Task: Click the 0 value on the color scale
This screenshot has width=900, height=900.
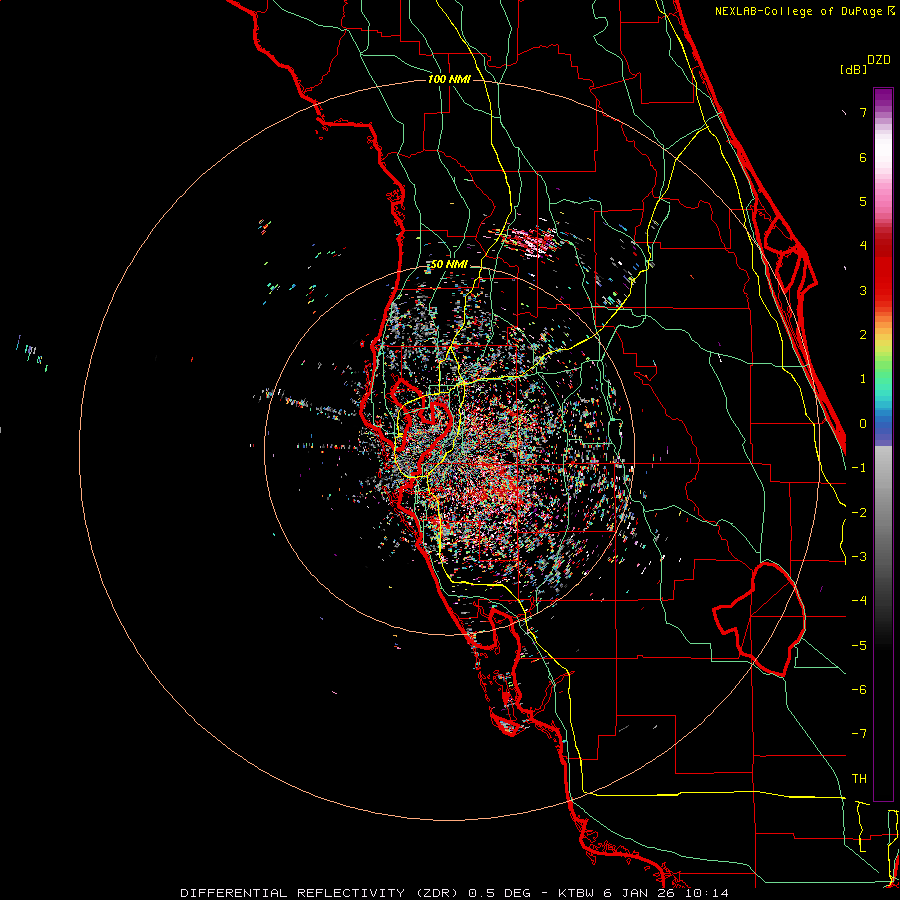Action: click(863, 424)
